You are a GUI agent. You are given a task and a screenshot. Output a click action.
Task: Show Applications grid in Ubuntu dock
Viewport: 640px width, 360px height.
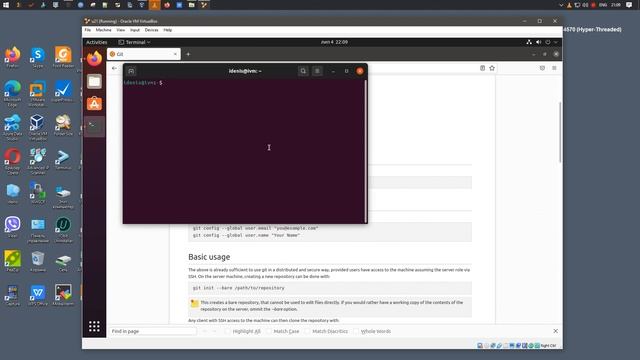click(94, 326)
